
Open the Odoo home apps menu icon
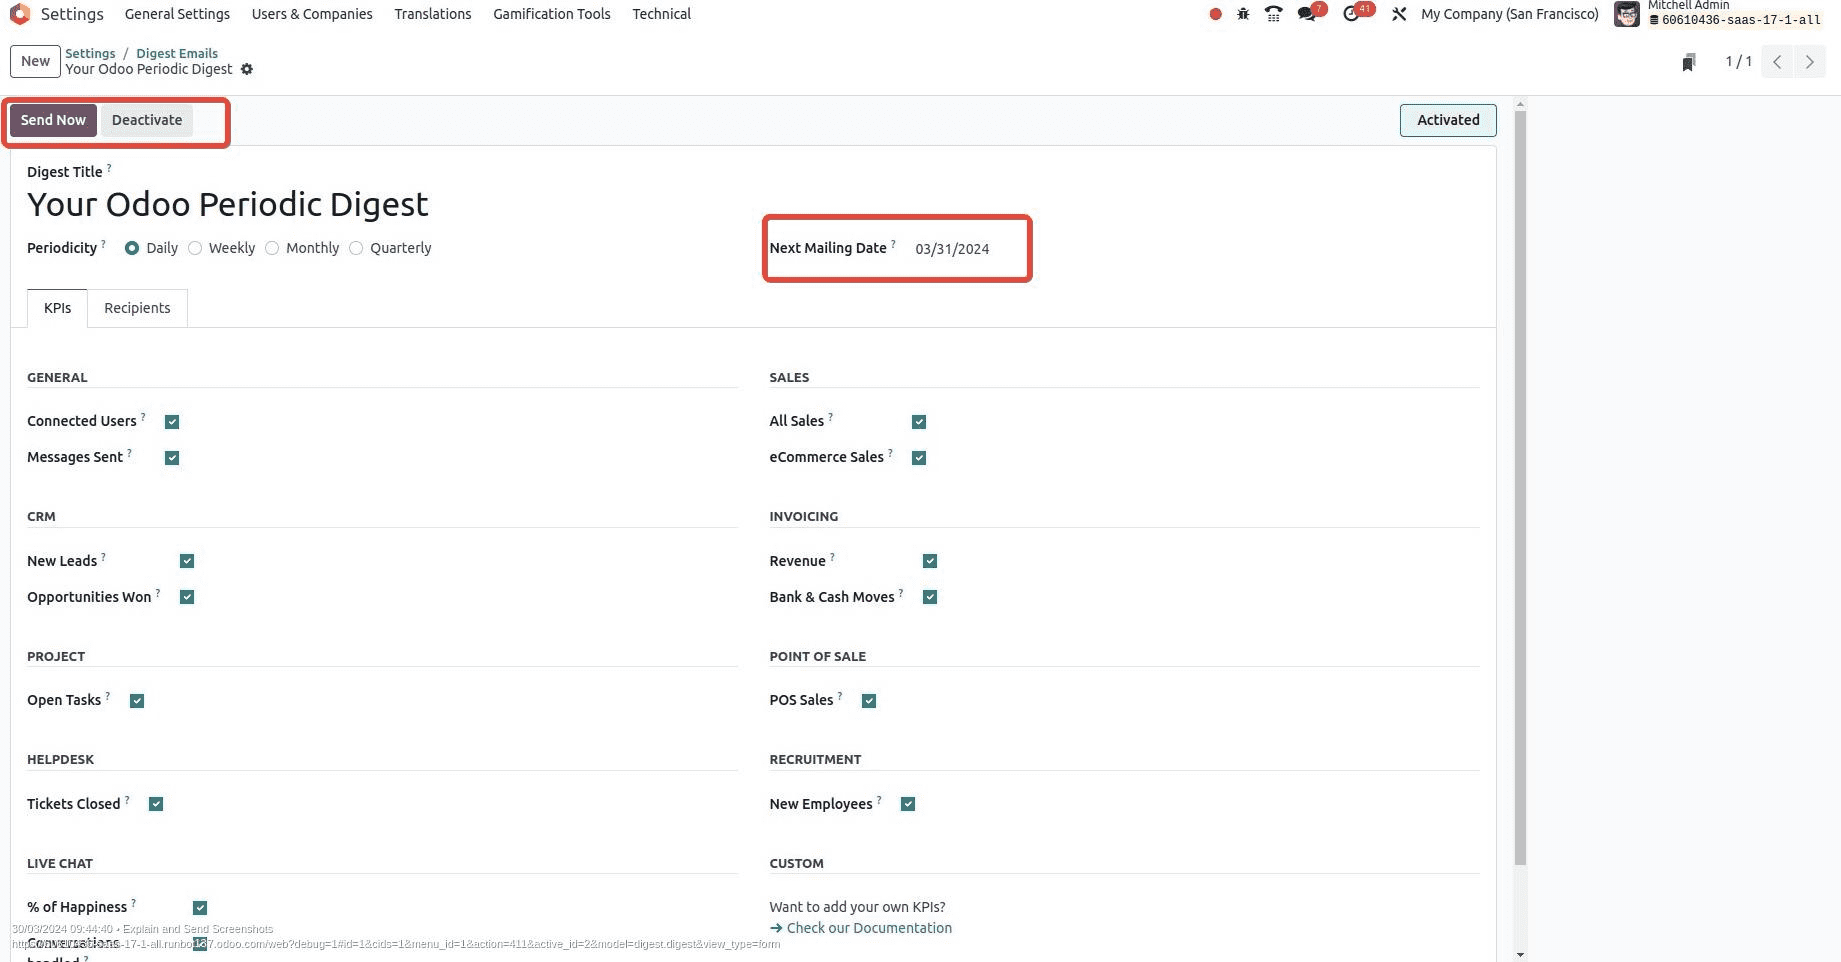pyautogui.click(x=19, y=14)
